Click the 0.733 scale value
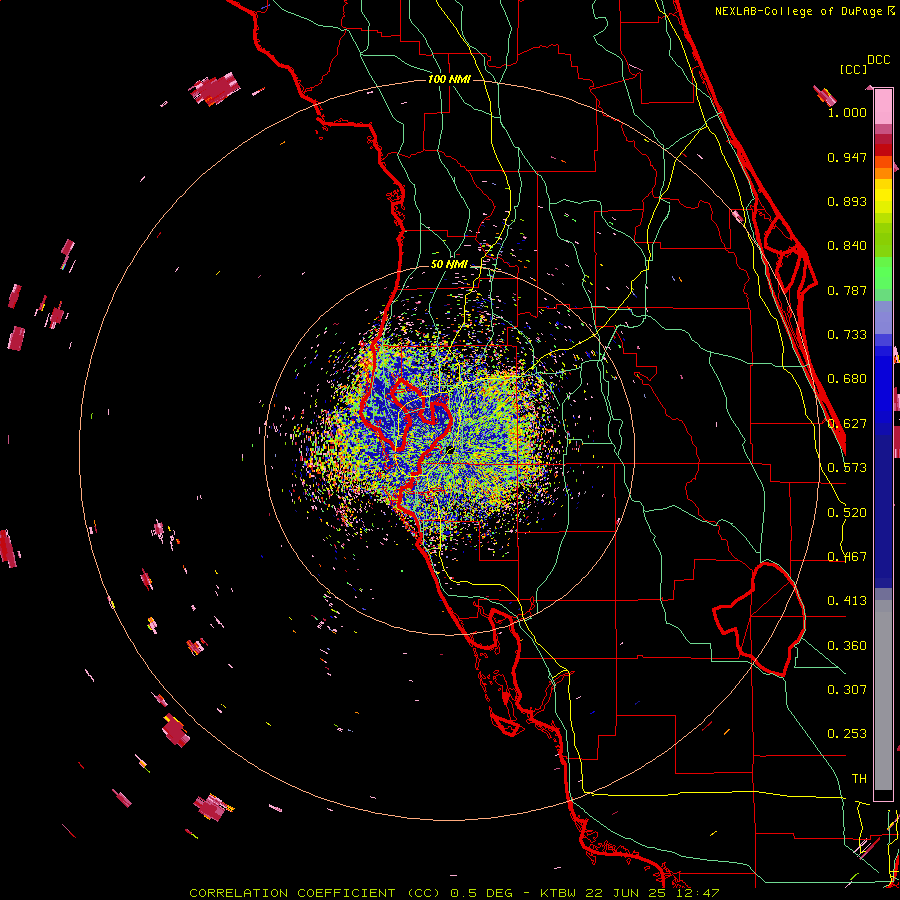The image size is (900, 900). coord(847,335)
